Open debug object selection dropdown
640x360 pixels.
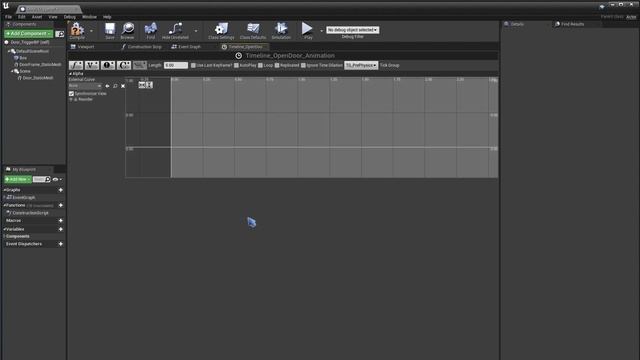tap(353, 30)
